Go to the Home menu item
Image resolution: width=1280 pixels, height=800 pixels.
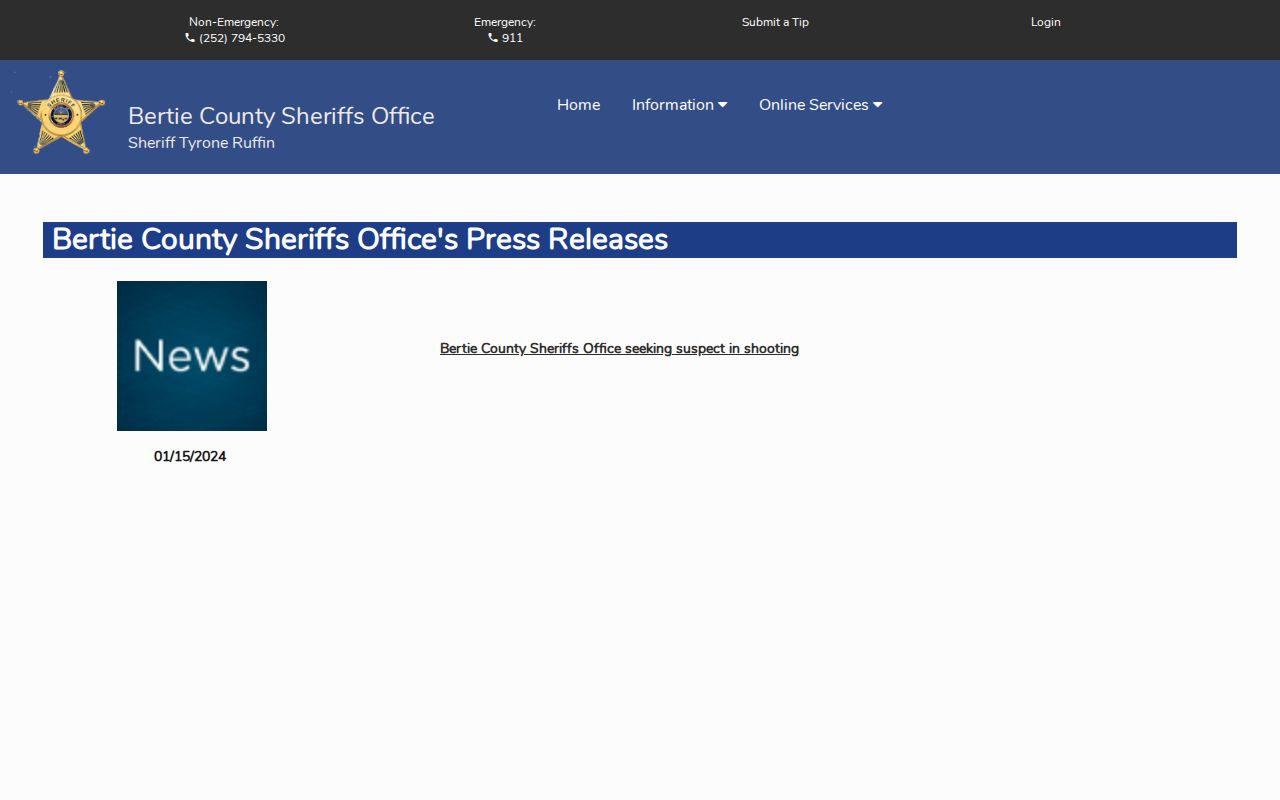click(579, 105)
